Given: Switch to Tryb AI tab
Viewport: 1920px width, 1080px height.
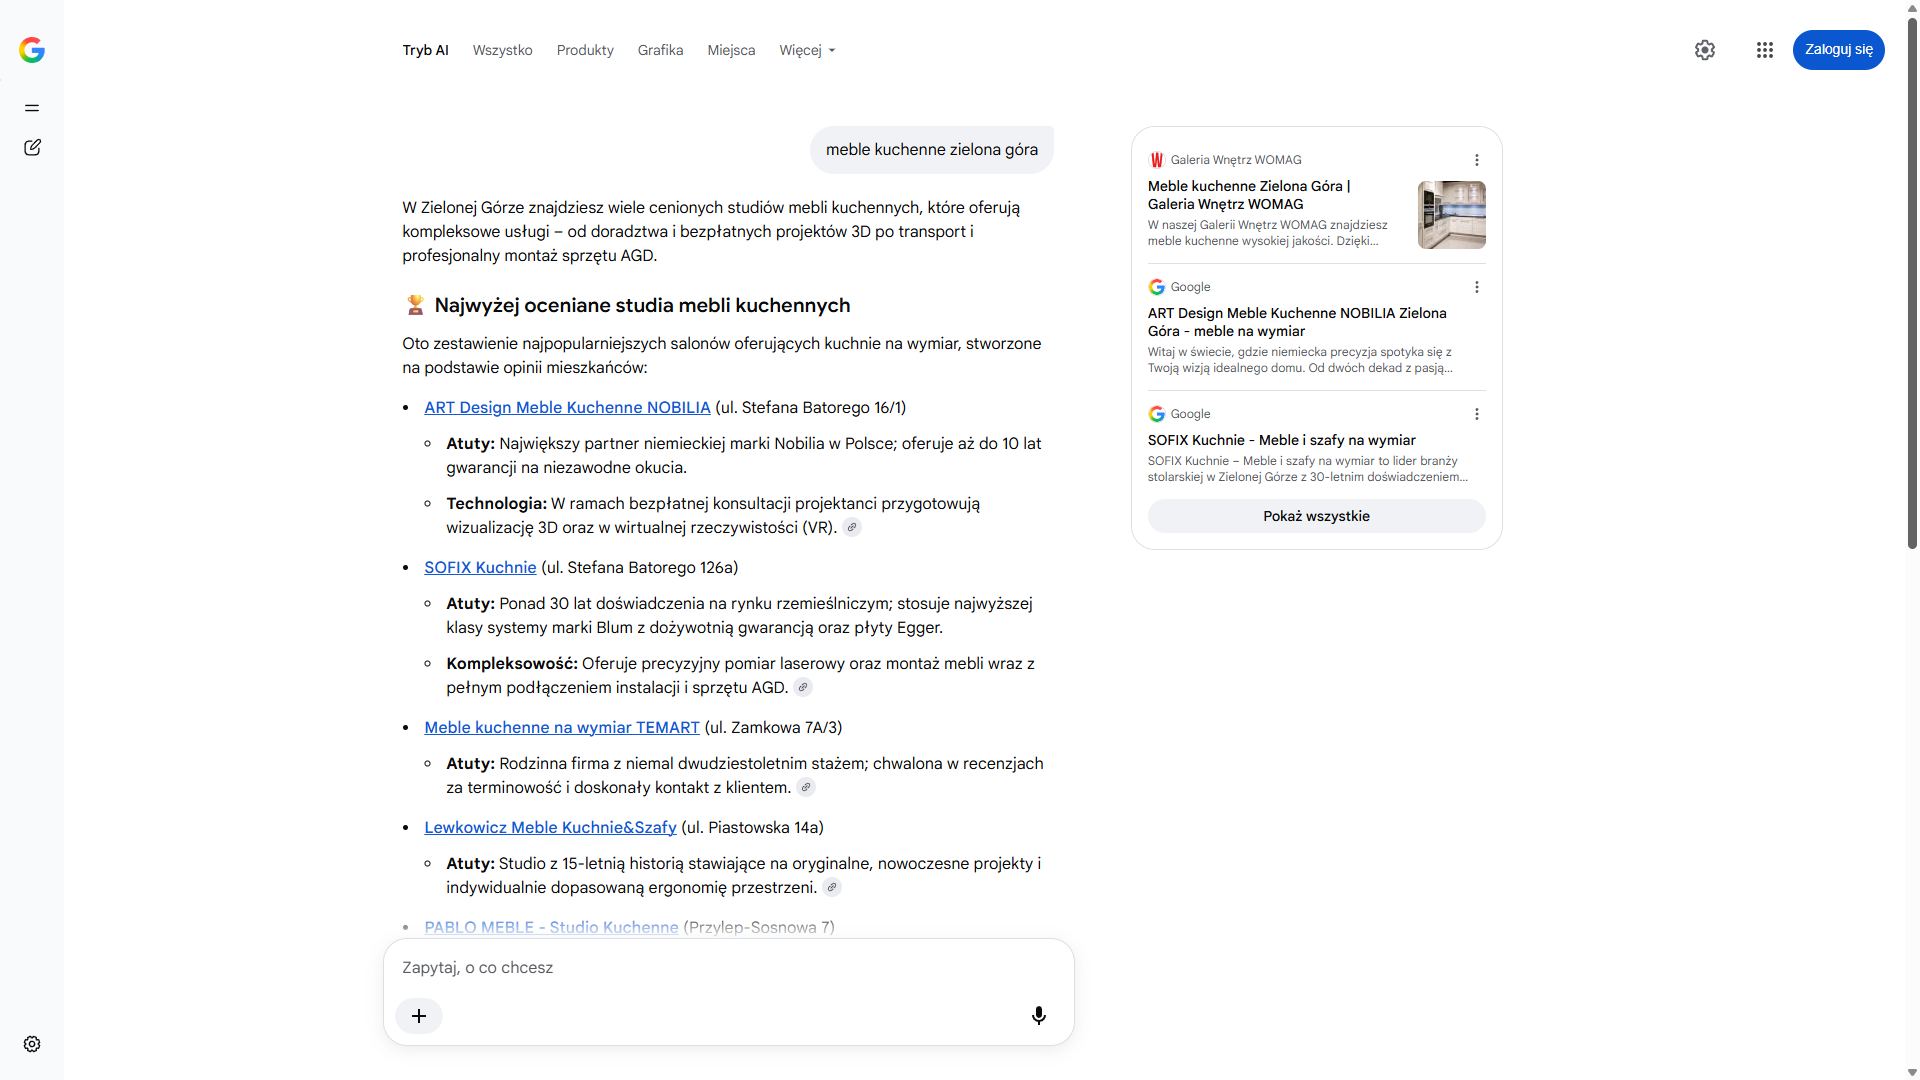Looking at the screenshot, I should [425, 50].
